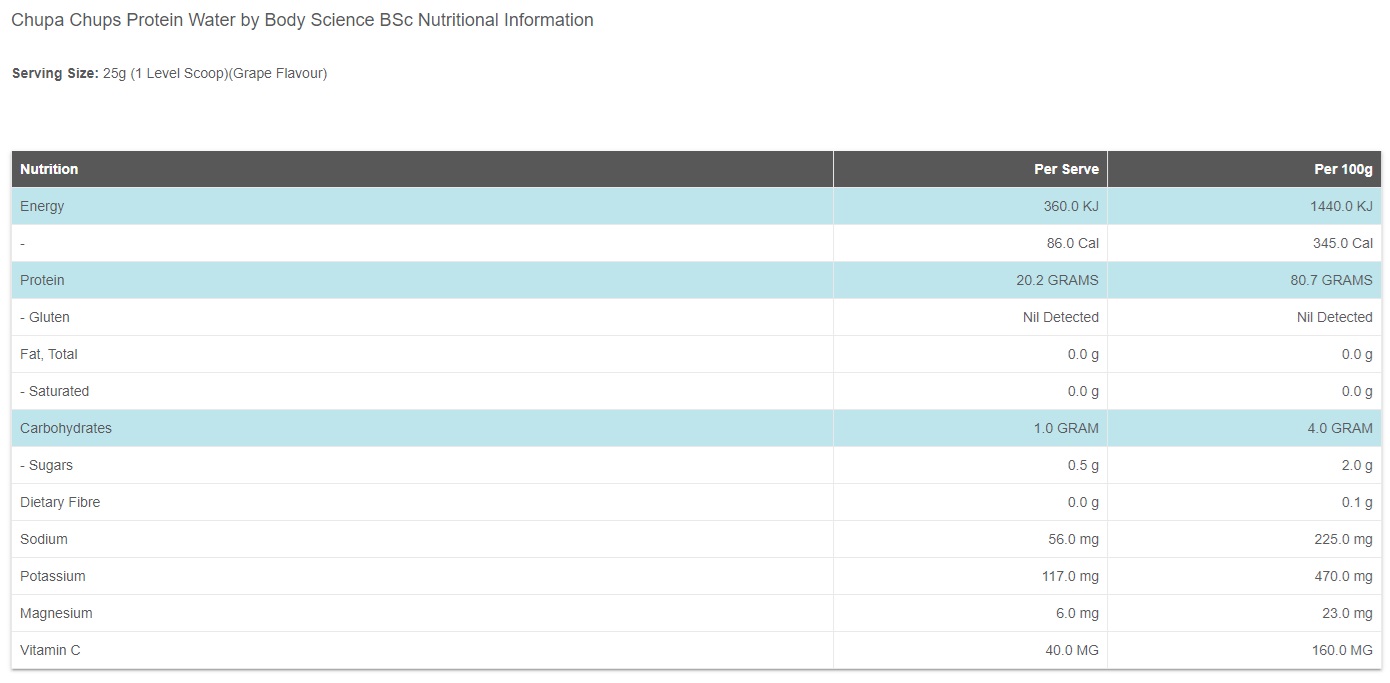Image resolution: width=1390 pixels, height=683 pixels.
Task: Click the 345.0 Cal per 100g value
Action: [x=1341, y=243]
